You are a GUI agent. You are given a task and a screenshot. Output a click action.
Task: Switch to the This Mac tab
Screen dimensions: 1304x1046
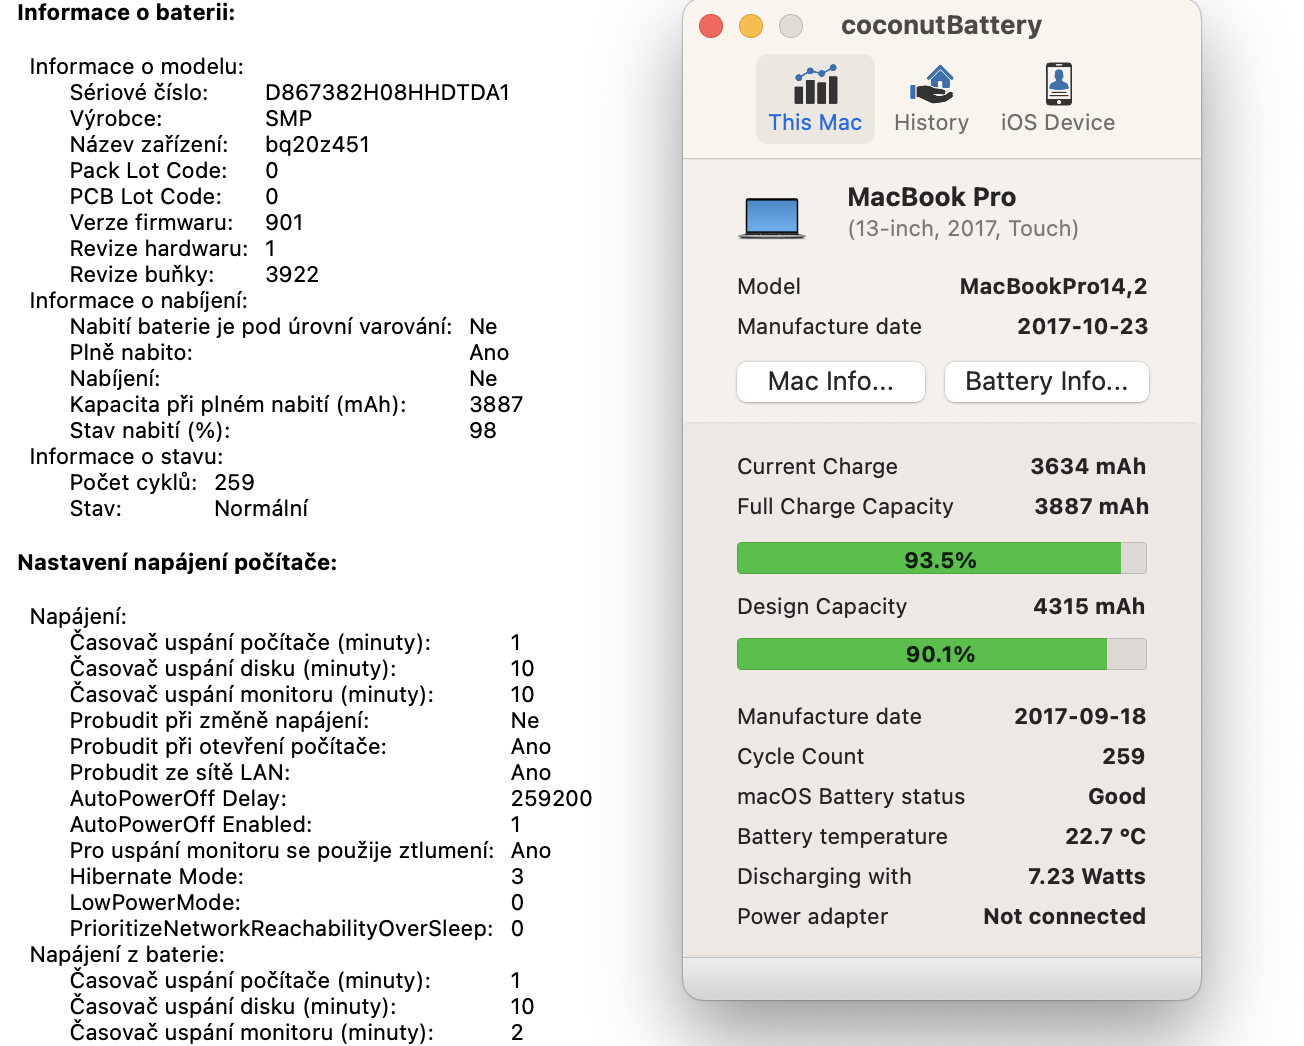tap(815, 99)
